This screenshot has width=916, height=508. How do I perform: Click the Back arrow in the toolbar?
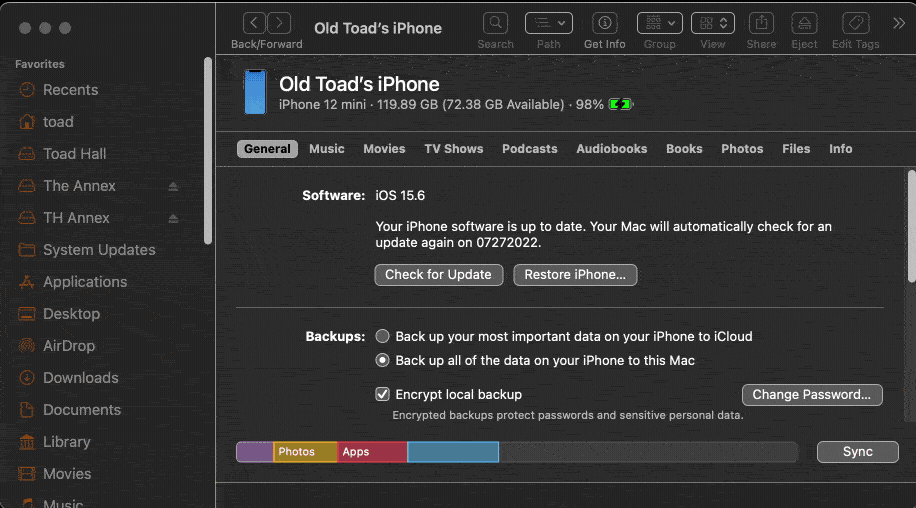click(254, 23)
